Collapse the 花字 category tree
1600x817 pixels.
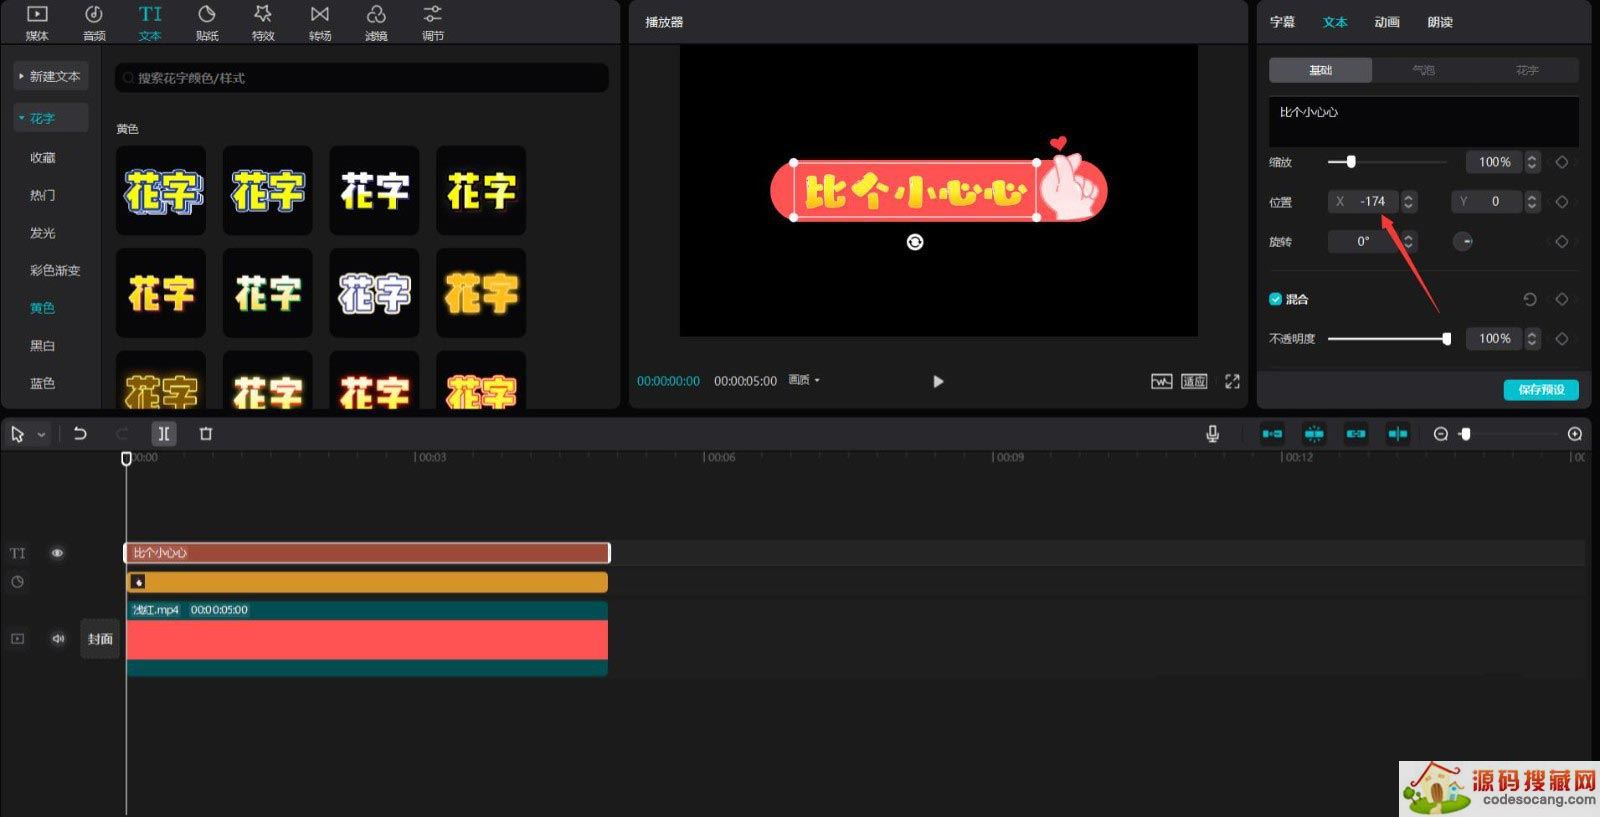click(21, 118)
